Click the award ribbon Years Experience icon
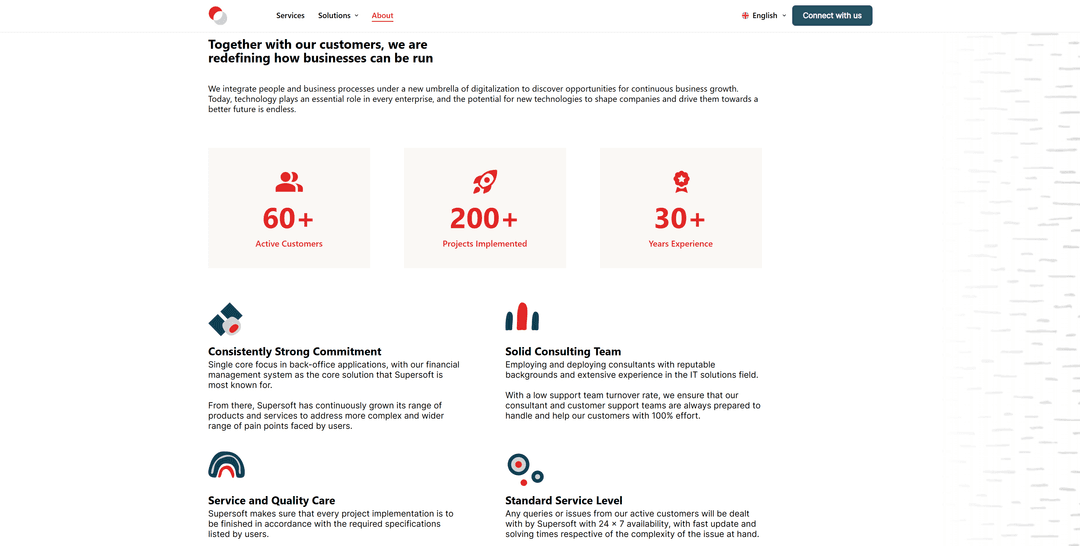1080x546 pixels. [681, 181]
